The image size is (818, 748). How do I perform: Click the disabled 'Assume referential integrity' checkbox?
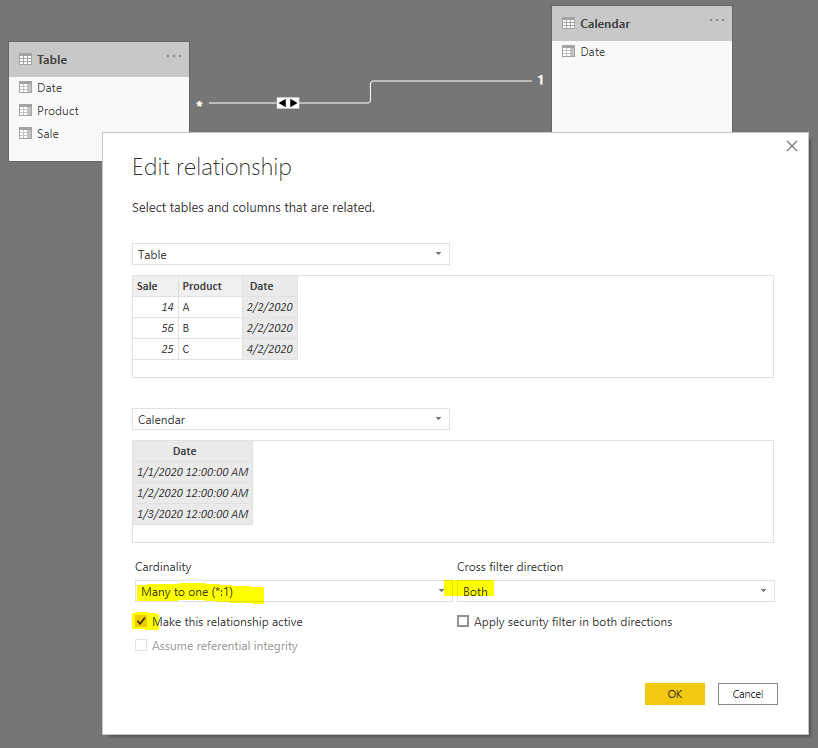click(x=141, y=645)
